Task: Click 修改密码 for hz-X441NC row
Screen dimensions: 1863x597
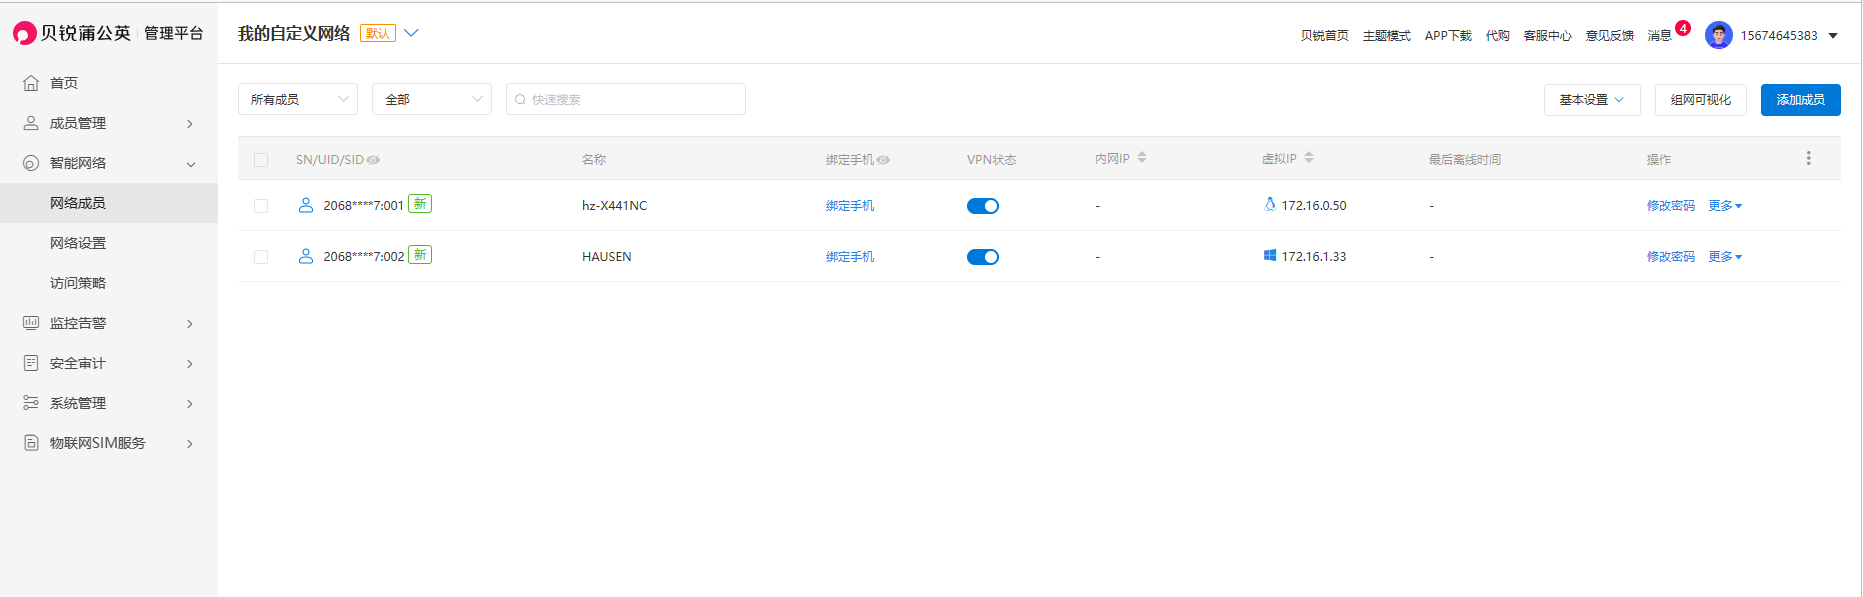Action: point(1670,206)
